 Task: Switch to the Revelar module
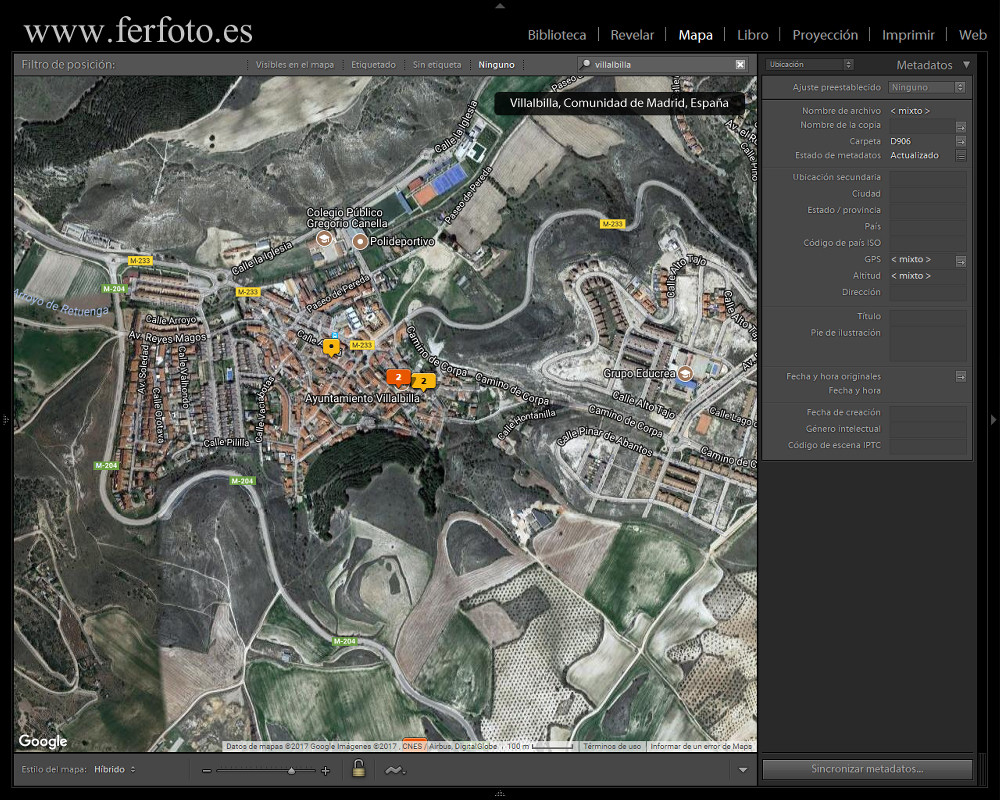point(632,34)
